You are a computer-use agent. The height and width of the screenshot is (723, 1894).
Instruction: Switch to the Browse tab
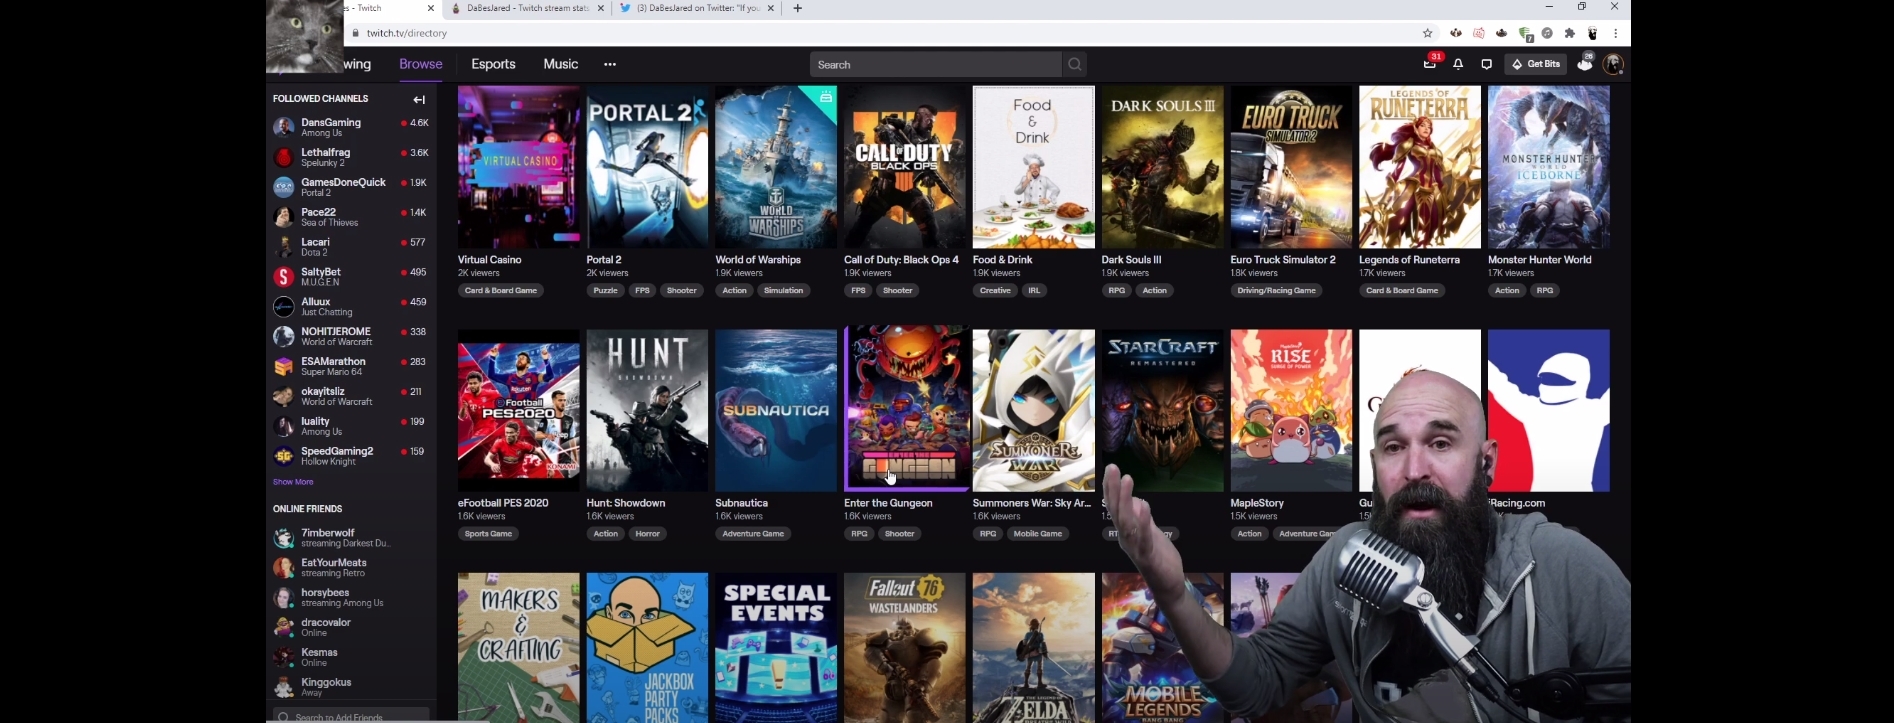(421, 64)
